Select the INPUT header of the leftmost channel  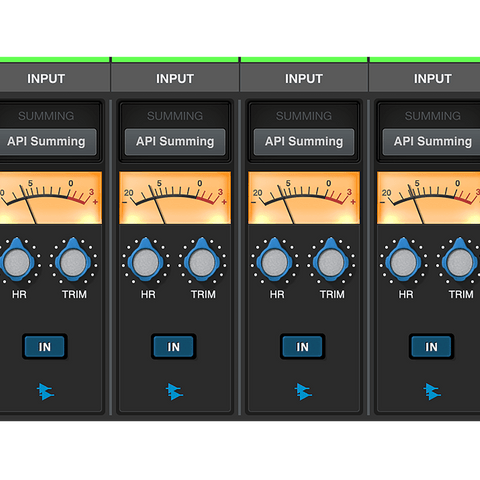pos(55,79)
